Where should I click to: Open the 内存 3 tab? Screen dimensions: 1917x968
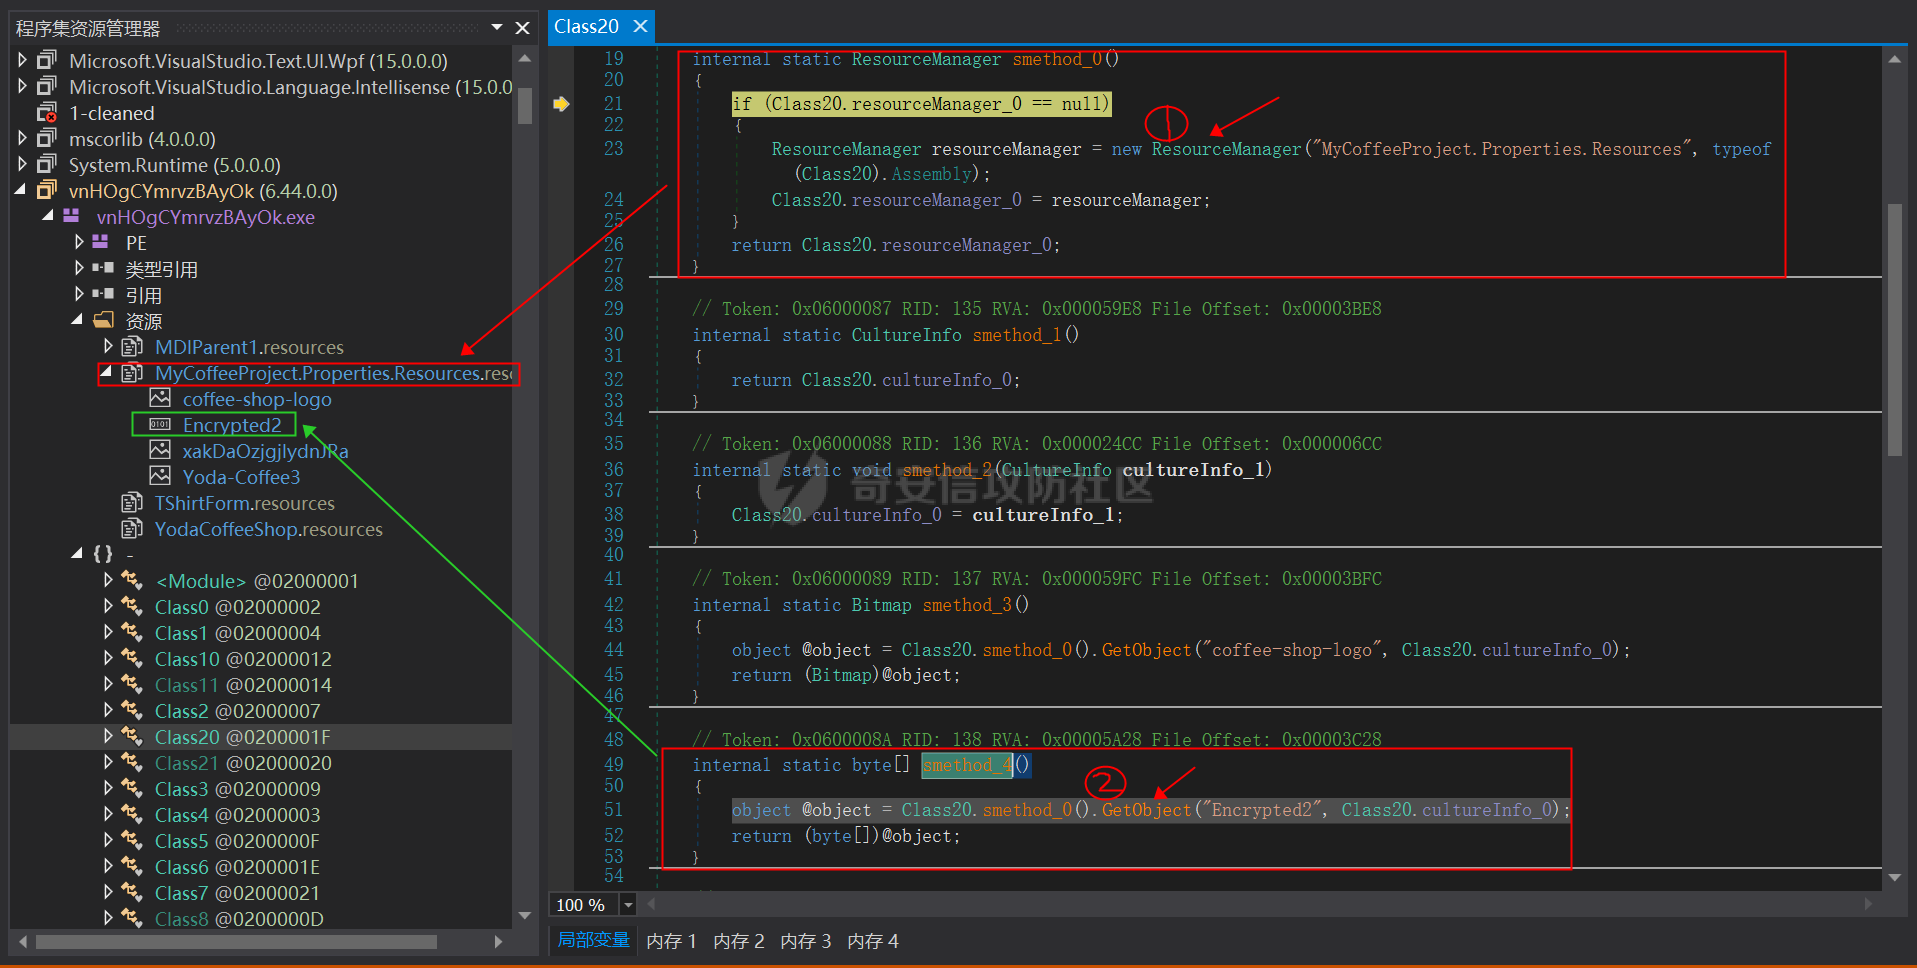pyautogui.click(x=805, y=941)
